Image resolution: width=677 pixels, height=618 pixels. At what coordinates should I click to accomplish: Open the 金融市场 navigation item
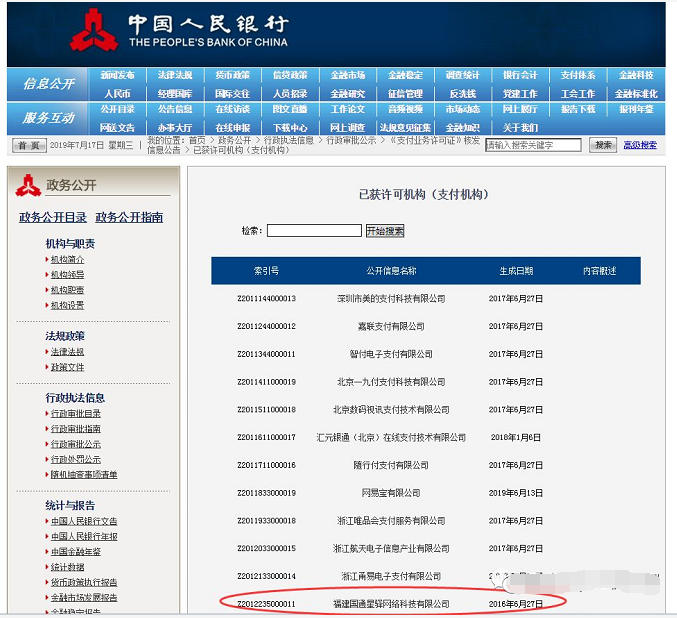click(x=348, y=75)
